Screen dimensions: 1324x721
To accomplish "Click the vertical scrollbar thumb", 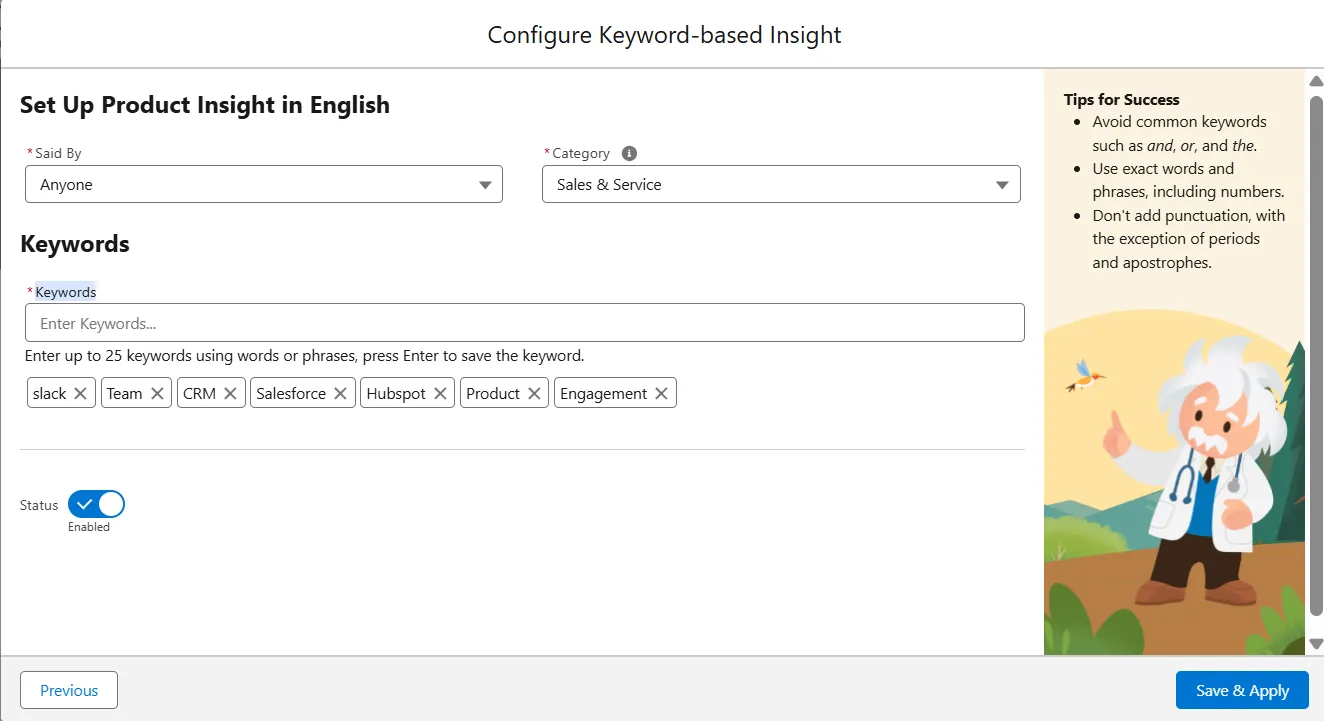I will (x=1316, y=350).
